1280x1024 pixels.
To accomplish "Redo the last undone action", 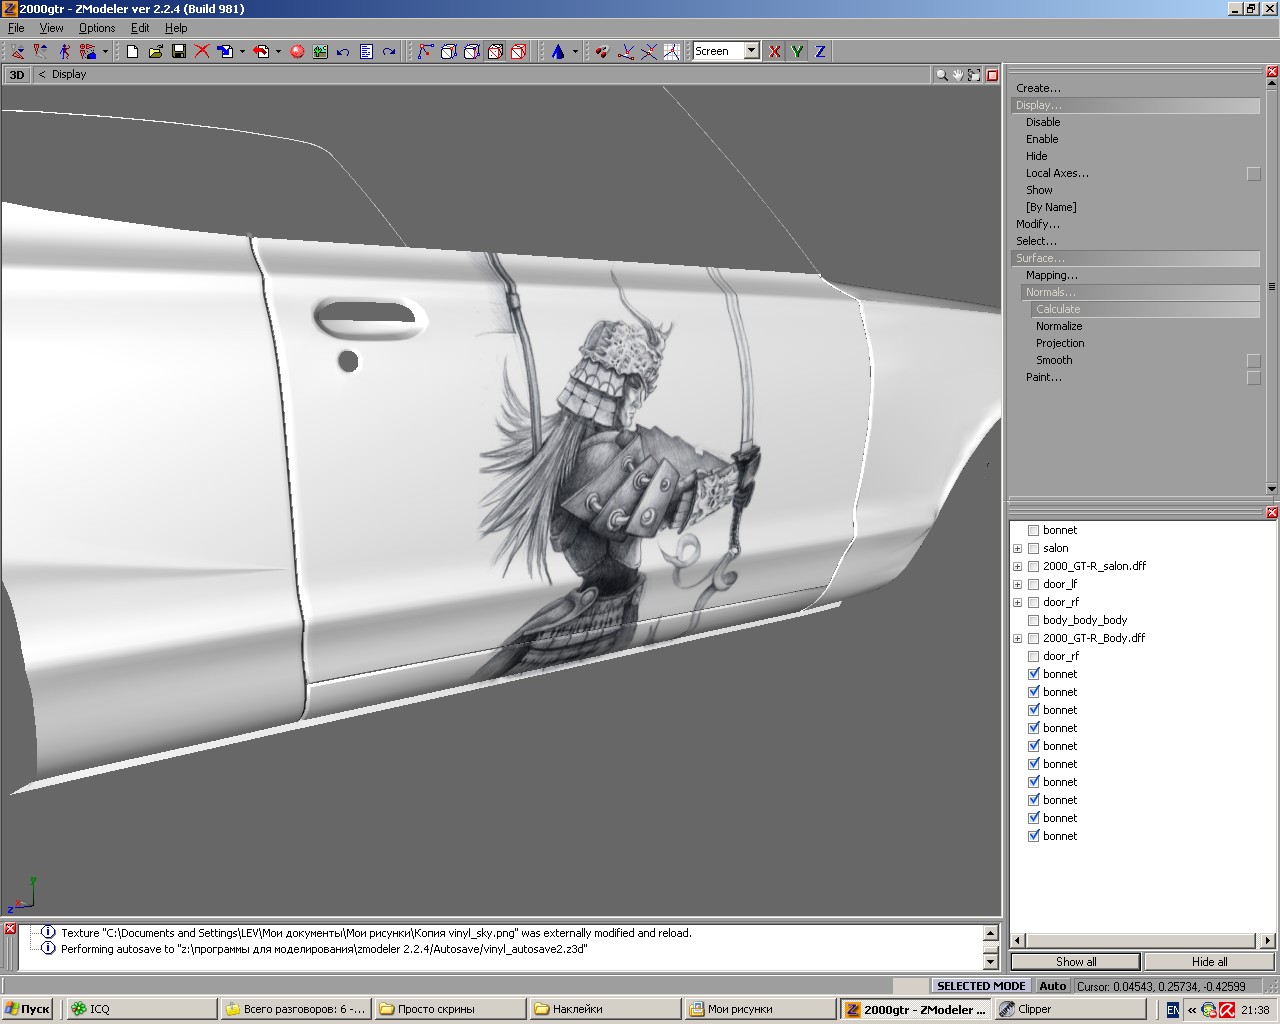I will pos(389,51).
